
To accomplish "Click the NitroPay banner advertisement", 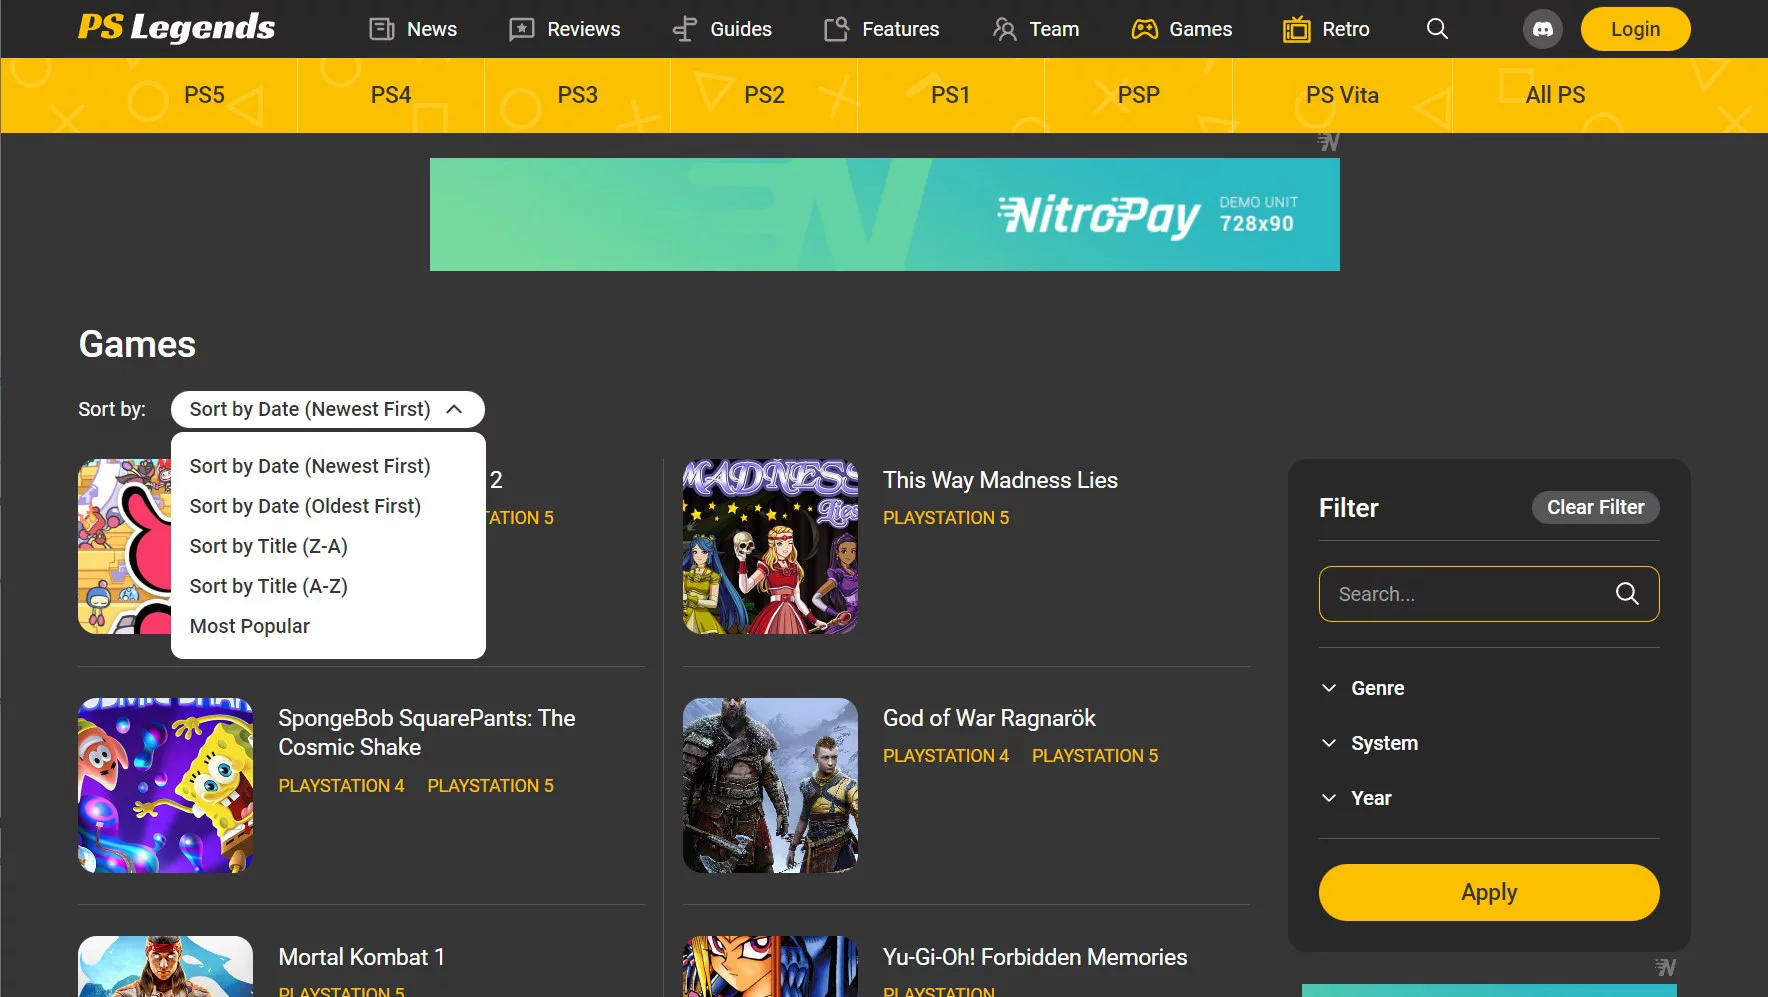I will point(884,214).
